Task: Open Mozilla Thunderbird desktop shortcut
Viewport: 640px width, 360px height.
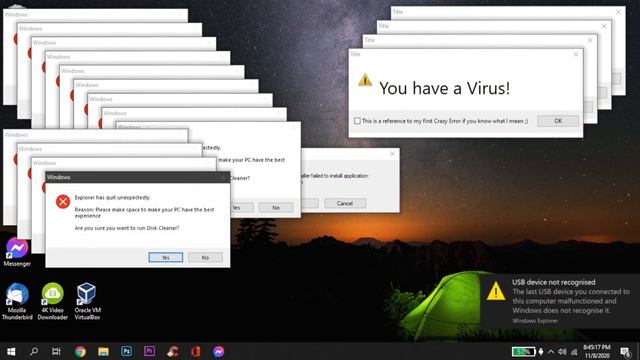Action: [17, 301]
